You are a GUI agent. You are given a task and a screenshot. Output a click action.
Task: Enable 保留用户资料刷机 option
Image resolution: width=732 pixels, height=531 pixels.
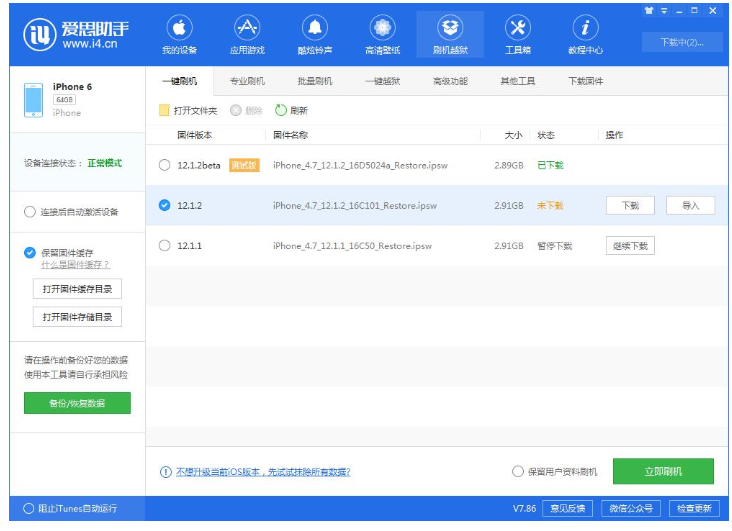[518, 471]
